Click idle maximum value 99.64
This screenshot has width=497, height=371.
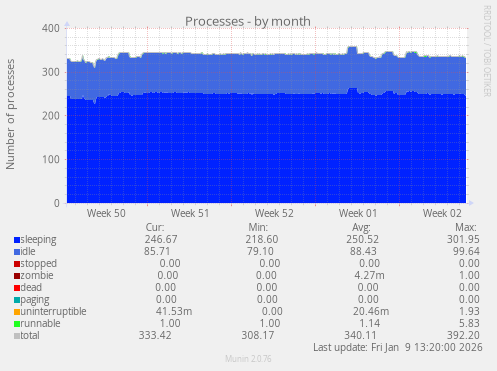(466, 251)
